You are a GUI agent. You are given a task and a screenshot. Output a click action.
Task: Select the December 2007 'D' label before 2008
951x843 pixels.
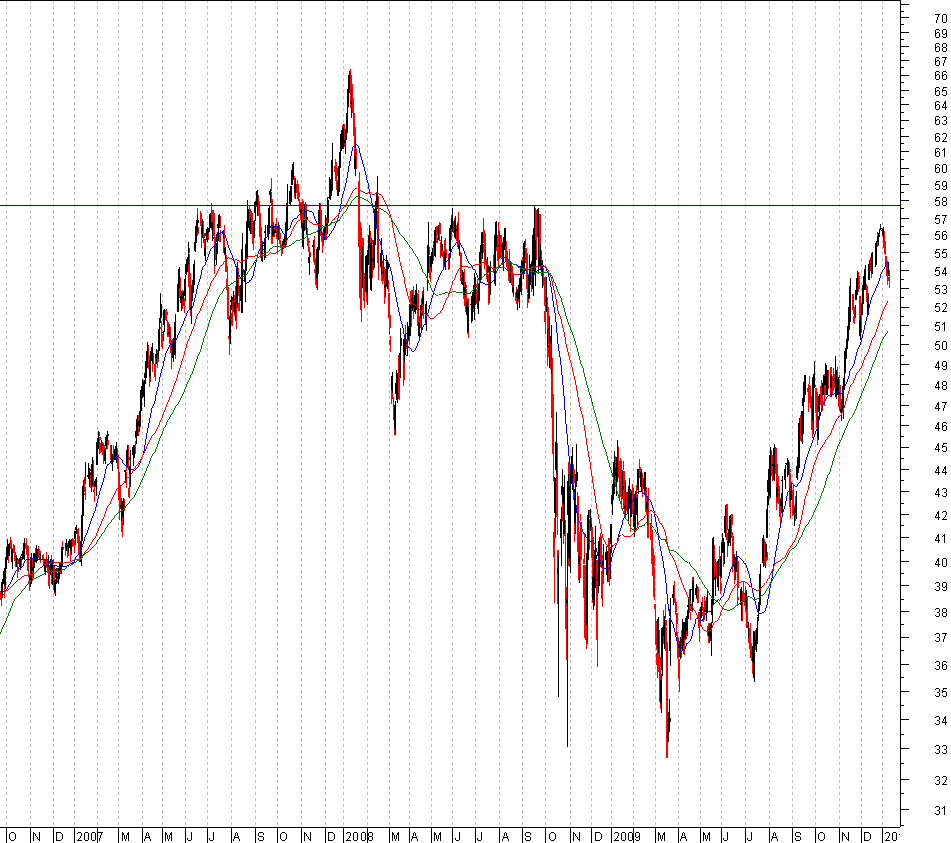[331, 837]
